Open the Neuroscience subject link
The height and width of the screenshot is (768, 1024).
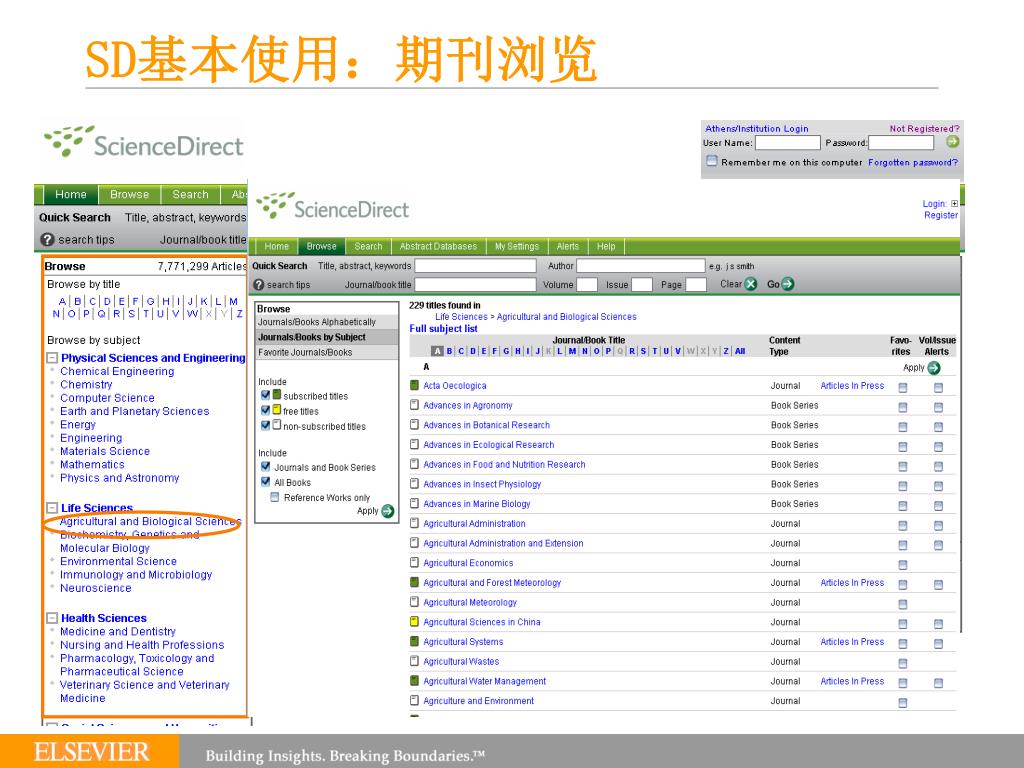pyautogui.click(x=95, y=588)
